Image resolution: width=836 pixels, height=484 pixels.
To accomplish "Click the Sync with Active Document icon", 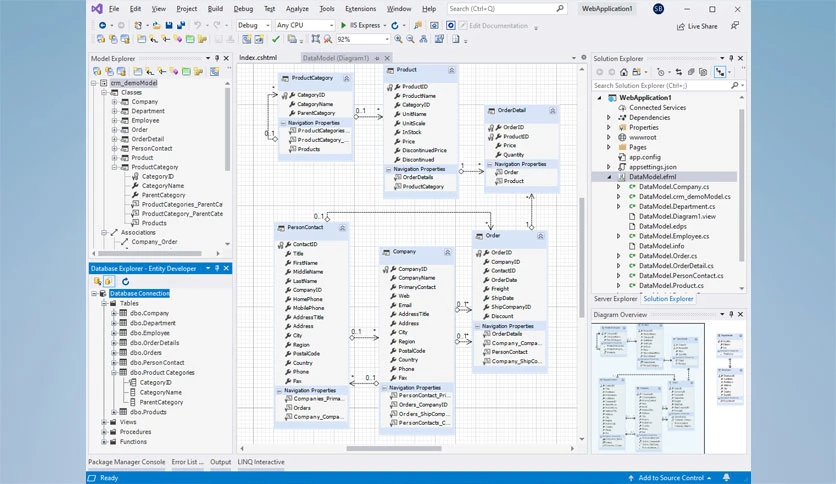I will pyautogui.click(x=679, y=72).
